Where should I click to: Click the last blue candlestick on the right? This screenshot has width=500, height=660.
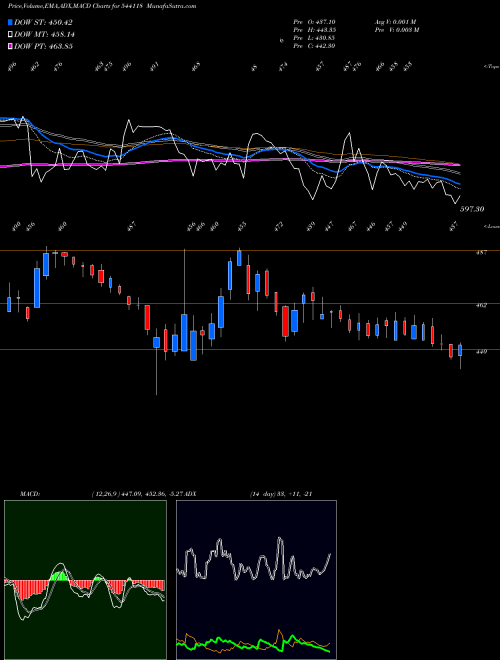[x=460, y=350]
